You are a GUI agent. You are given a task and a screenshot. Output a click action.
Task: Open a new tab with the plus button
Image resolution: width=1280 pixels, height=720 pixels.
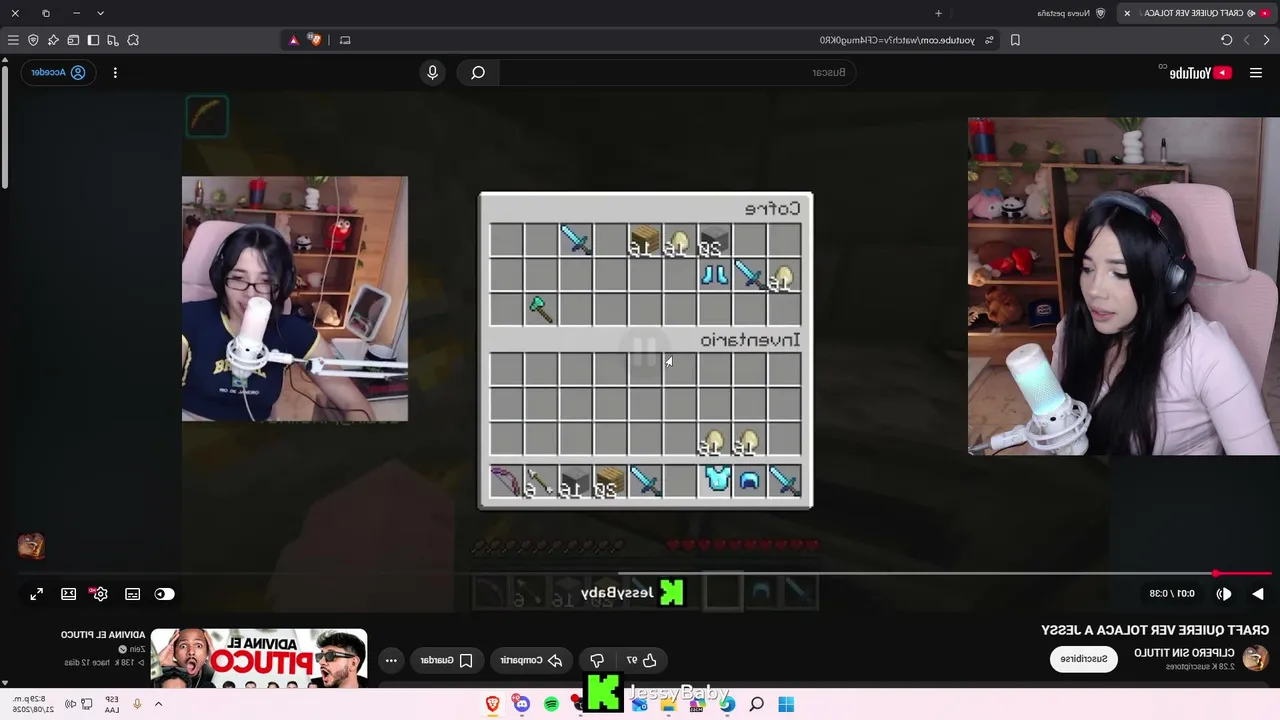pyautogui.click(x=938, y=13)
